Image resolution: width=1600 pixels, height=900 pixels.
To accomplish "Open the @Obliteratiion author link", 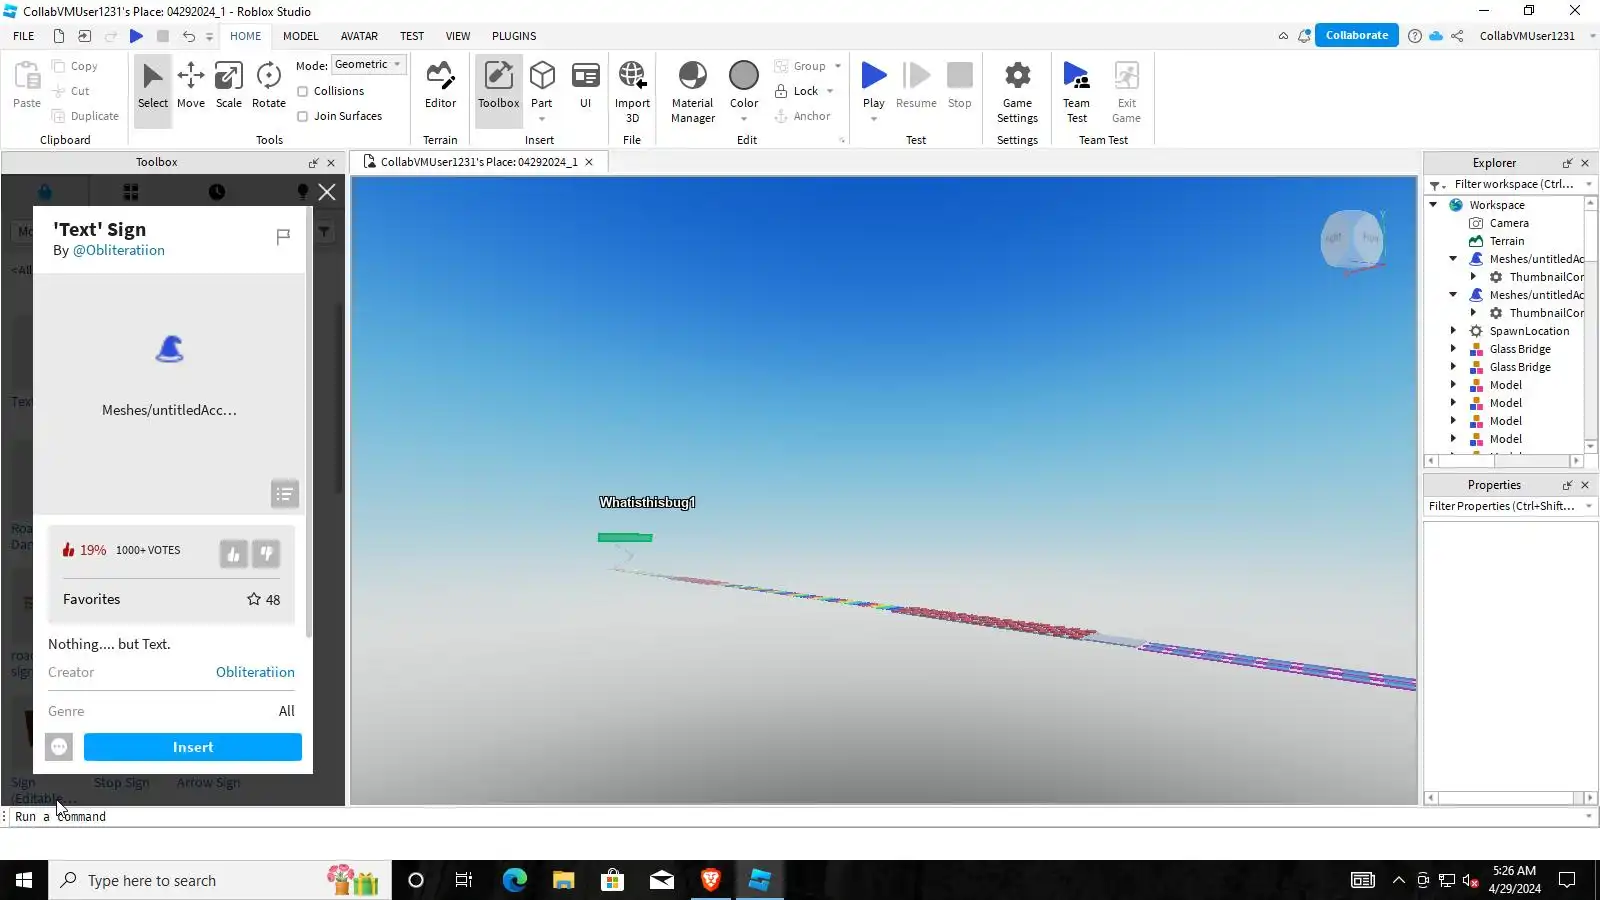I will [119, 250].
